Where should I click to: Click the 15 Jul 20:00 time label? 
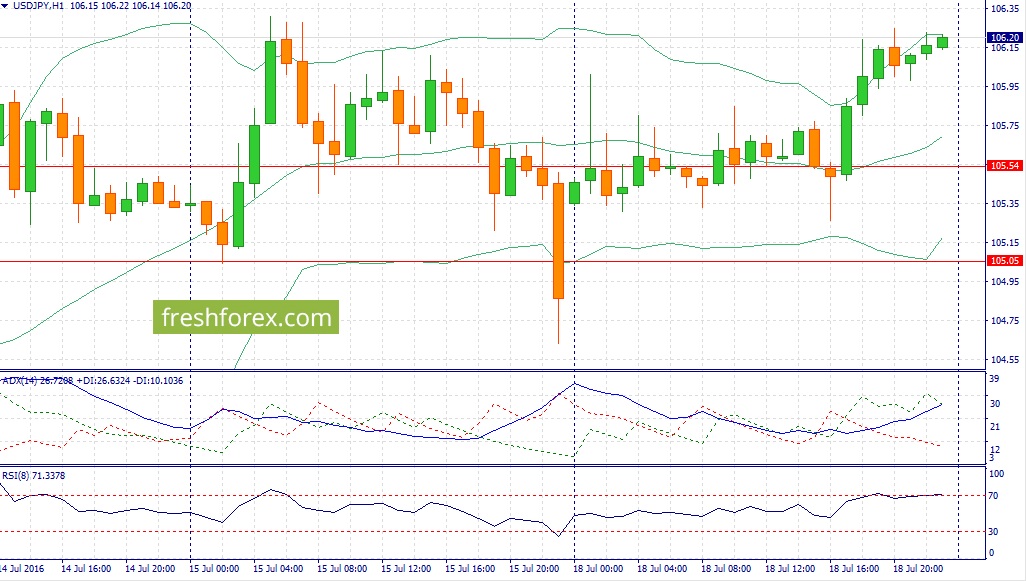(x=534, y=569)
